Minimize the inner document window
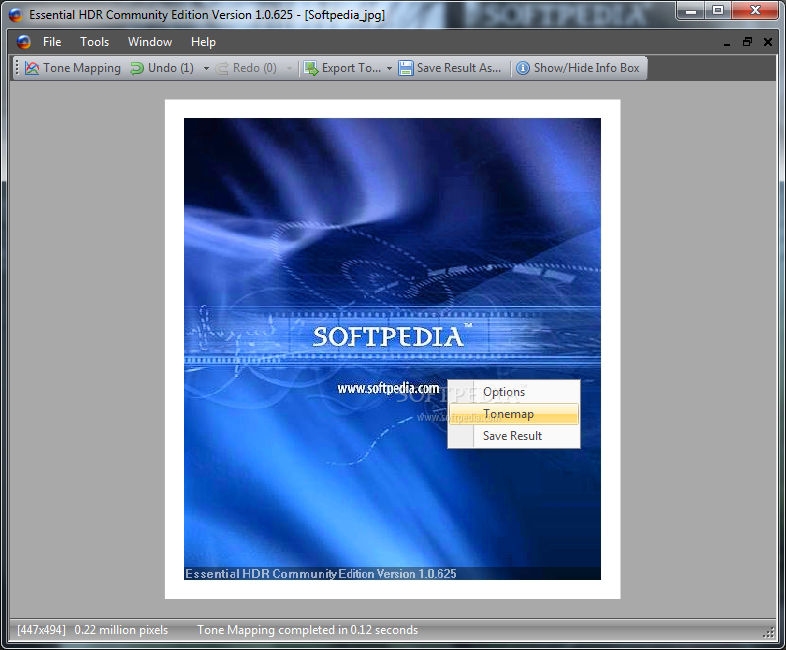Screen dimensions: 786x650 click(x=727, y=43)
